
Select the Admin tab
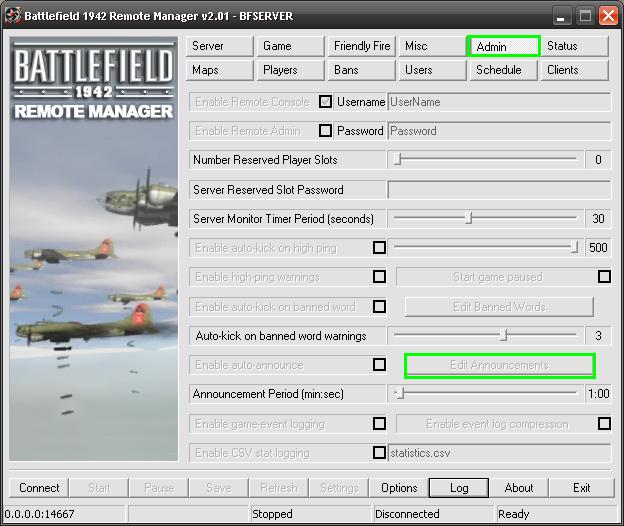tap(503, 46)
